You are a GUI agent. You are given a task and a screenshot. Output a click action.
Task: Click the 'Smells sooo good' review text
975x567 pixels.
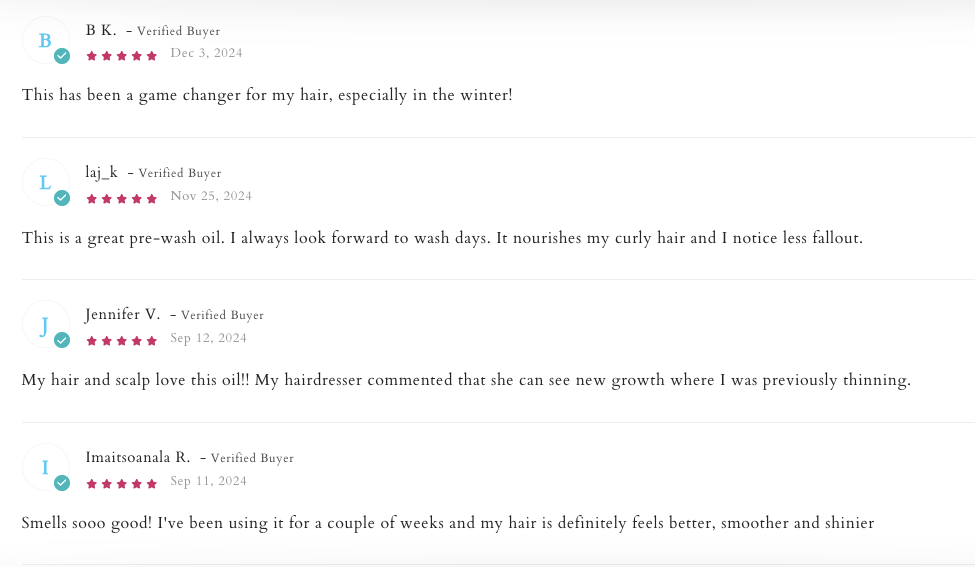[447, 523]
